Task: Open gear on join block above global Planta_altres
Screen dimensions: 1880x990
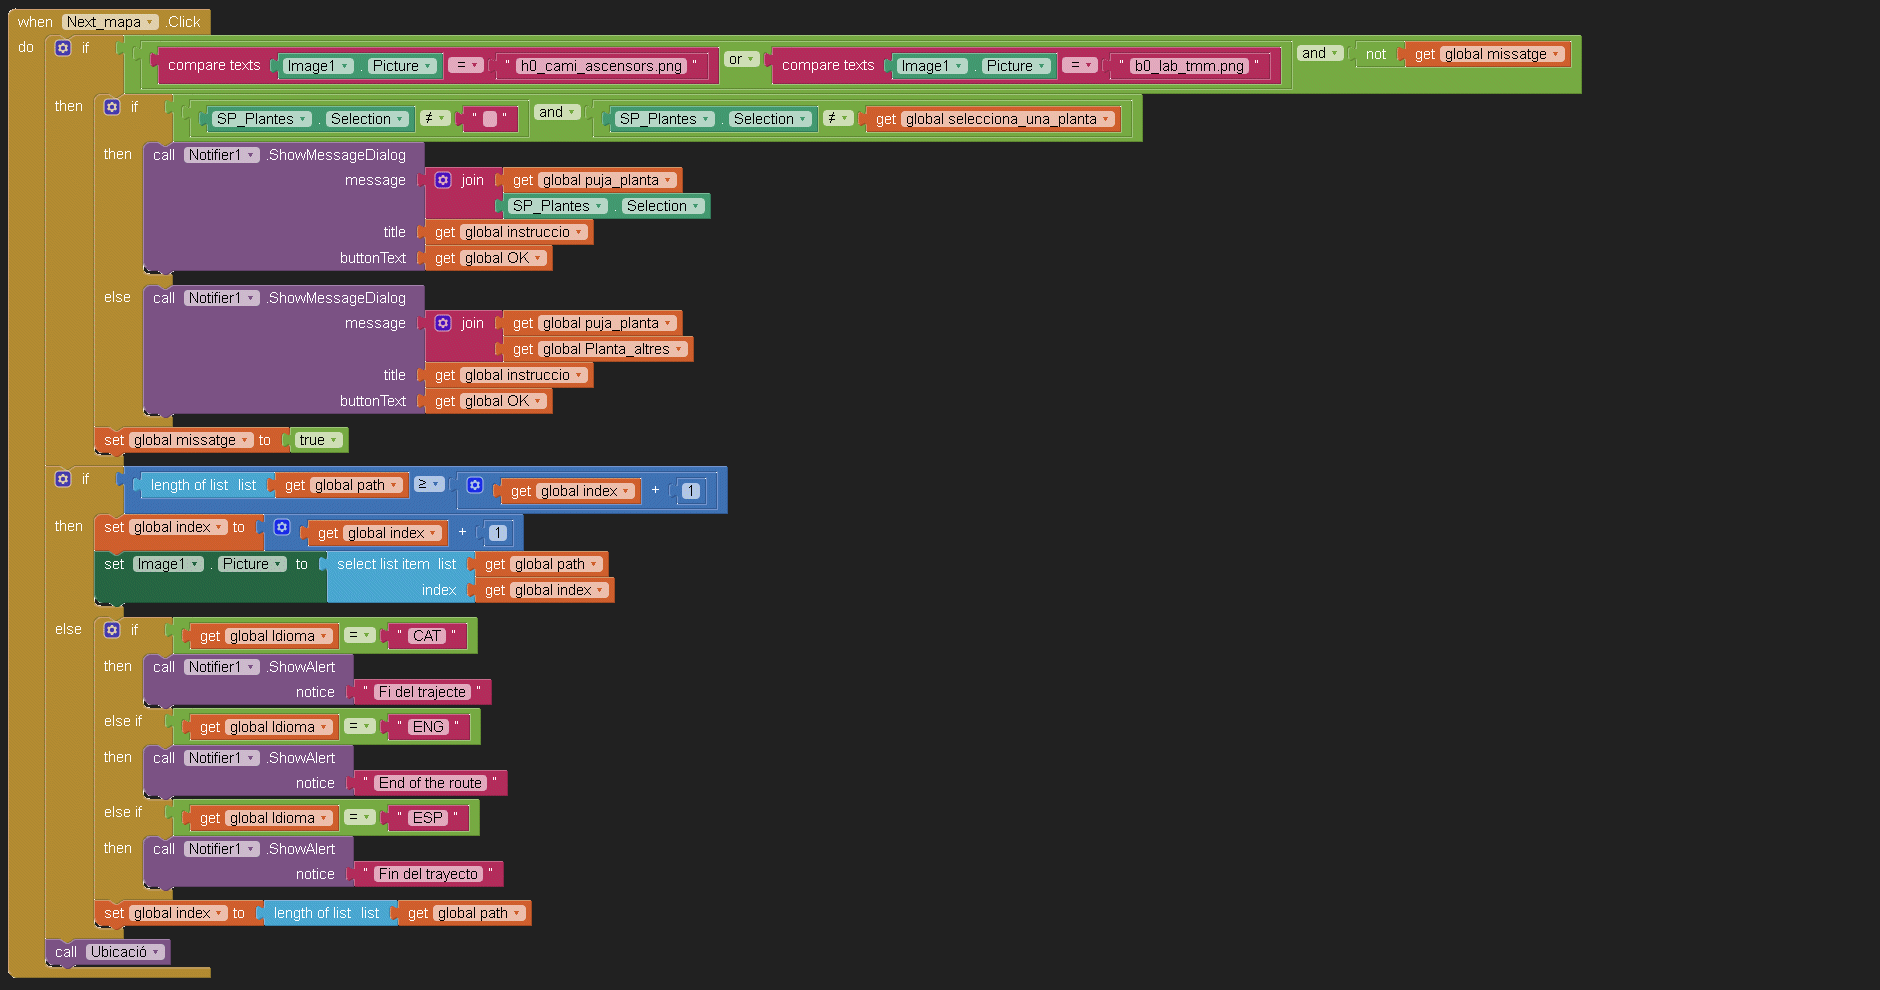Action: pos(443,323)
